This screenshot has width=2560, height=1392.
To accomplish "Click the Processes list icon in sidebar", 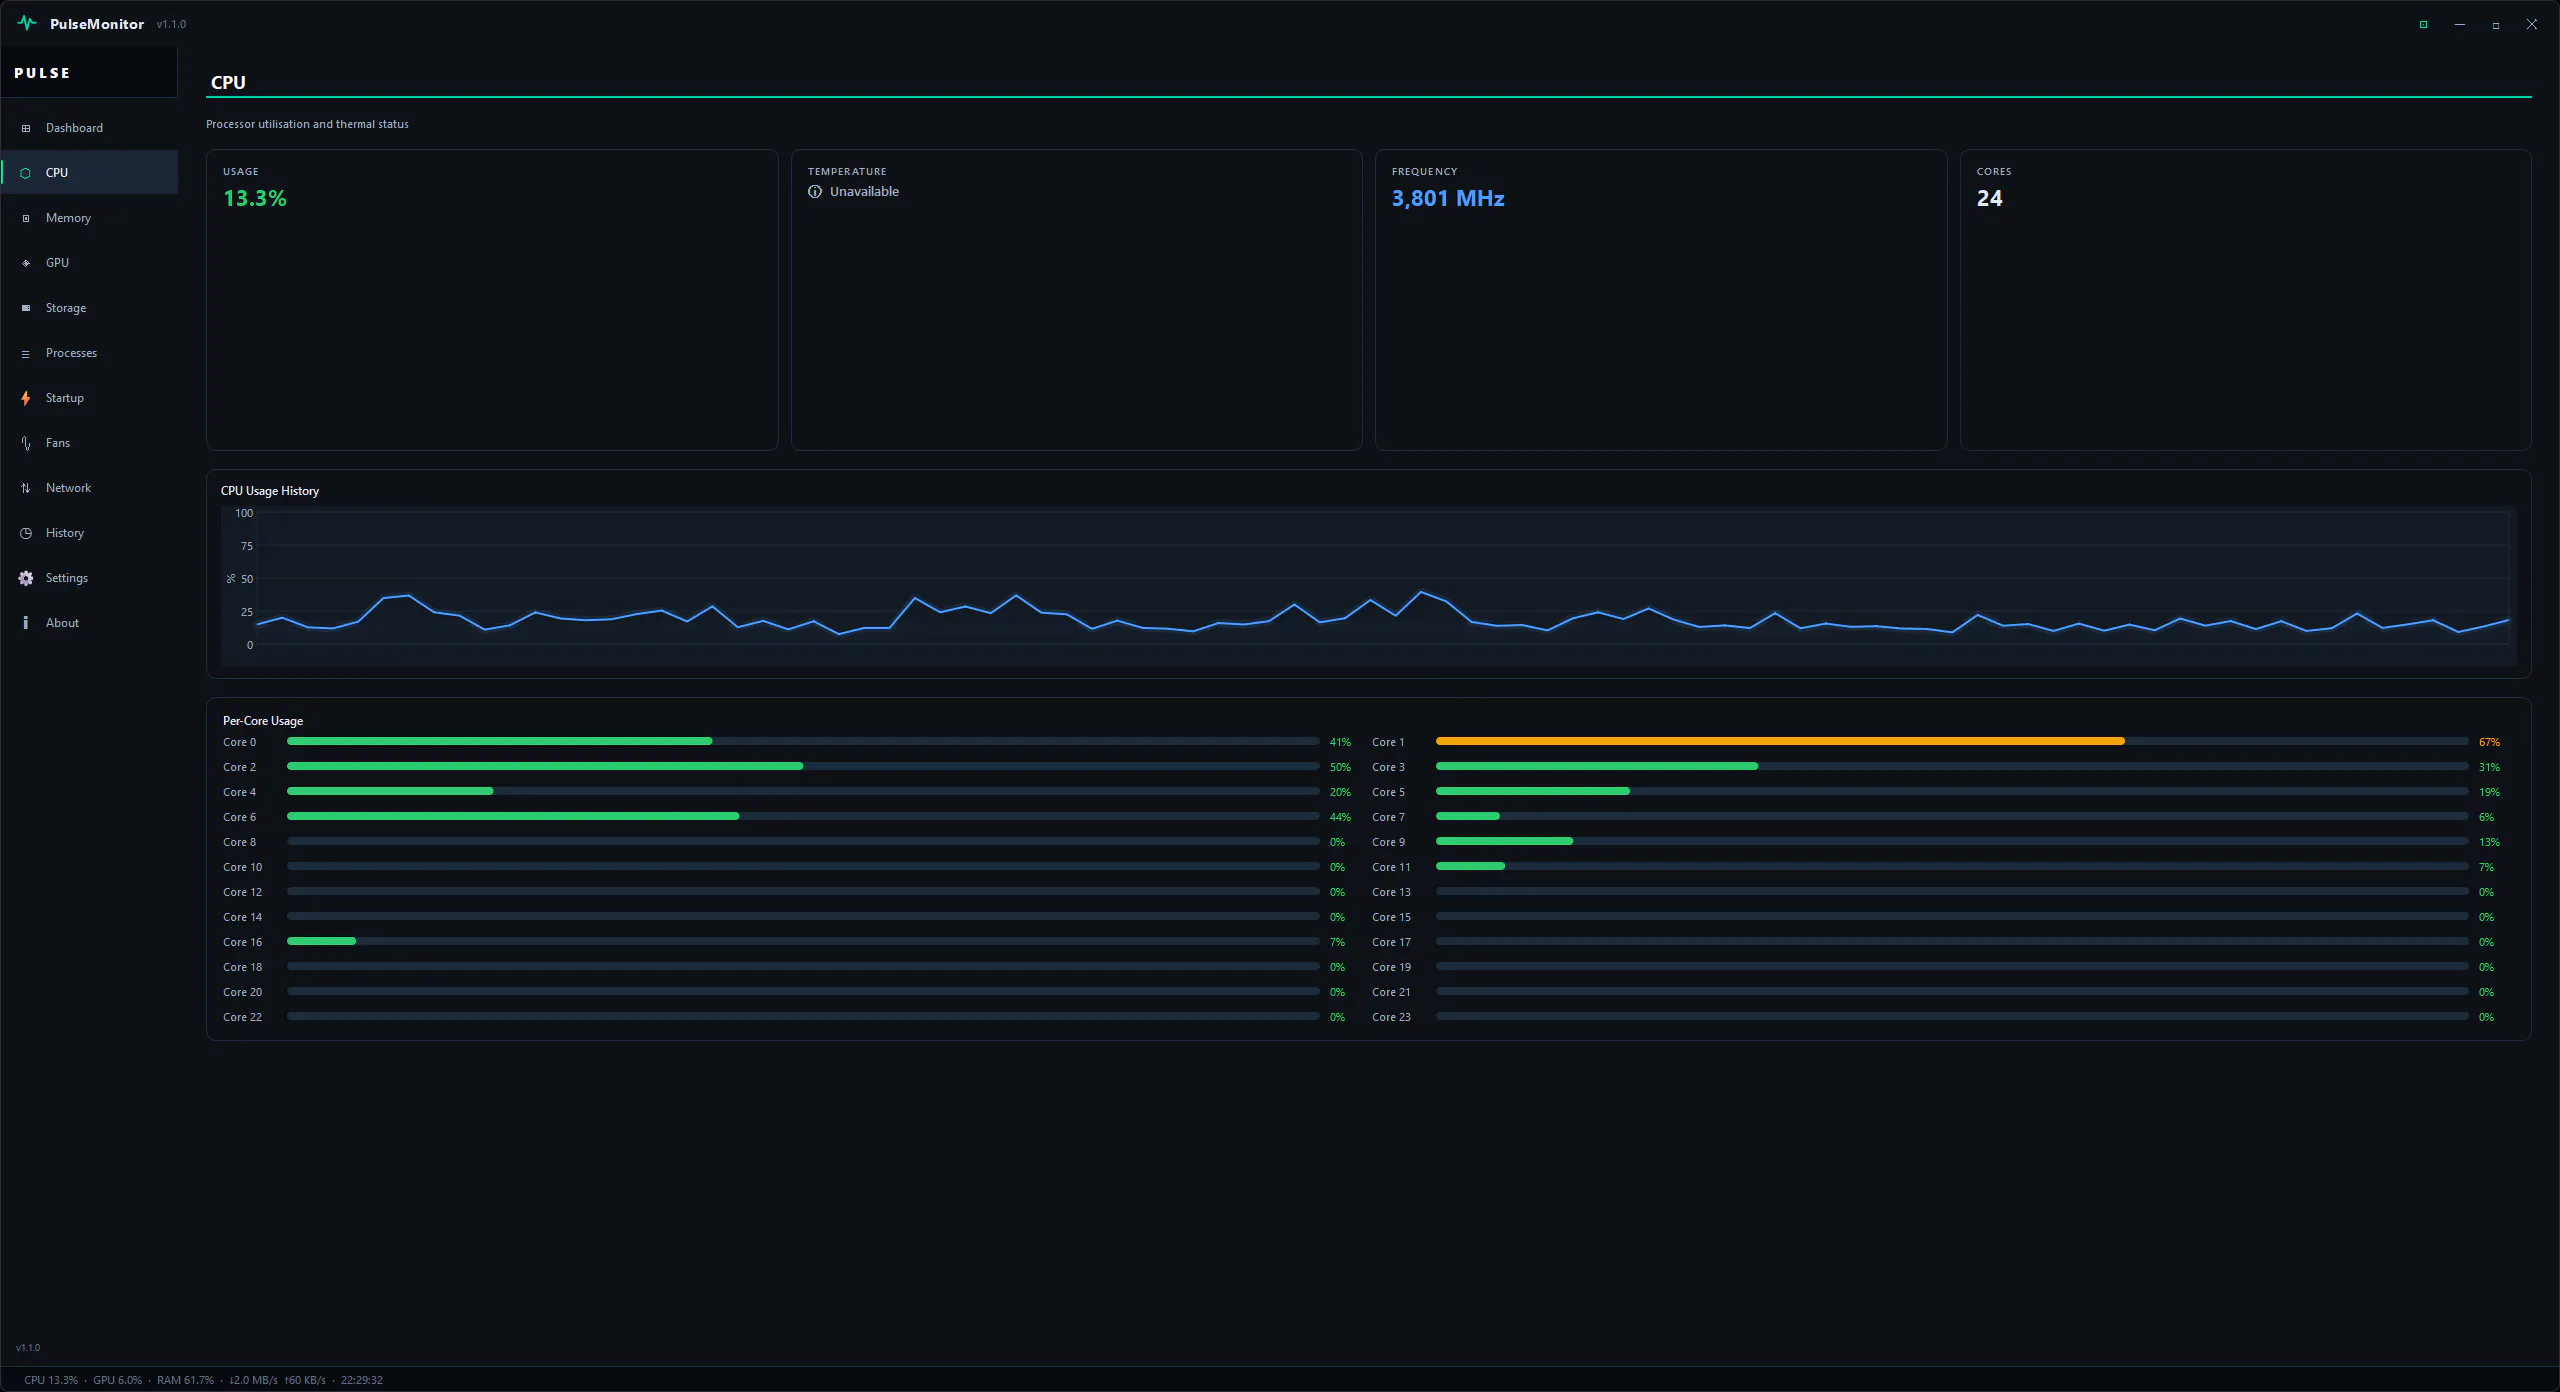I will tap(26, 354).
